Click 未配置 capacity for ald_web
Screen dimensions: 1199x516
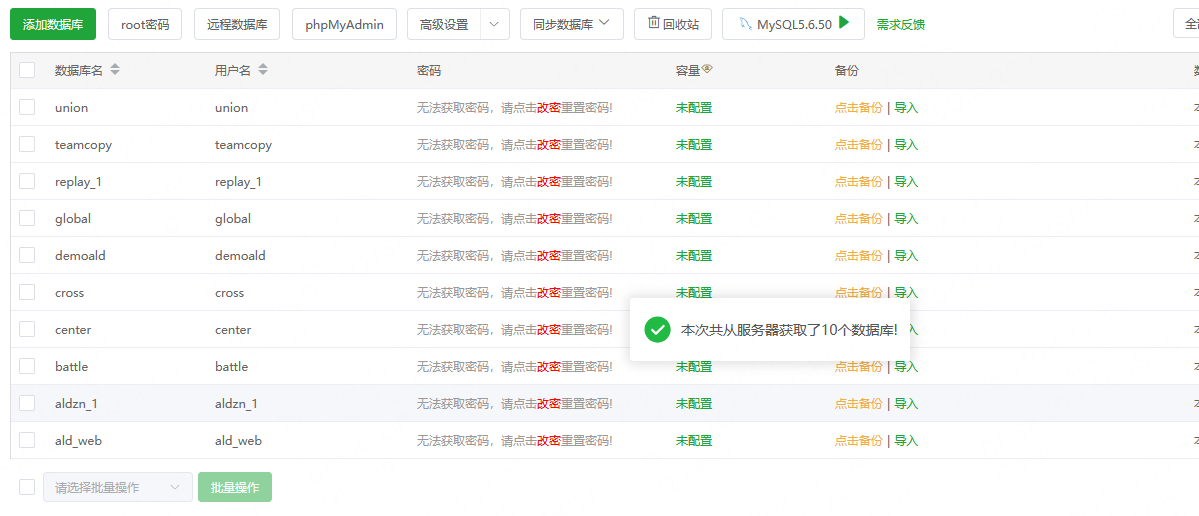pos(694,441)
